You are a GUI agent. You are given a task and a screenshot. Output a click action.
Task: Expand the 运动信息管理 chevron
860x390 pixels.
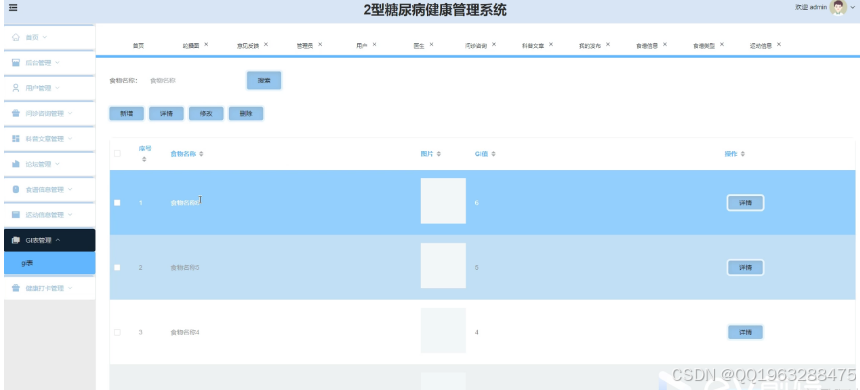70,214
